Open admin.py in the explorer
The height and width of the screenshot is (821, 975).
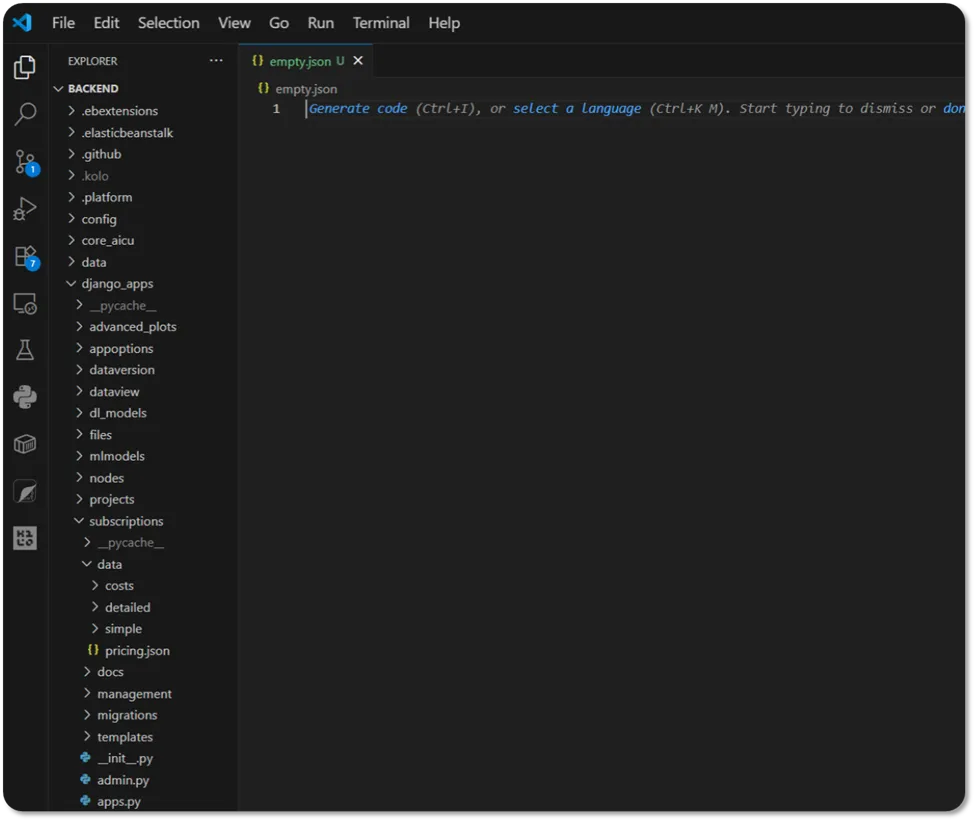(122, 780)
